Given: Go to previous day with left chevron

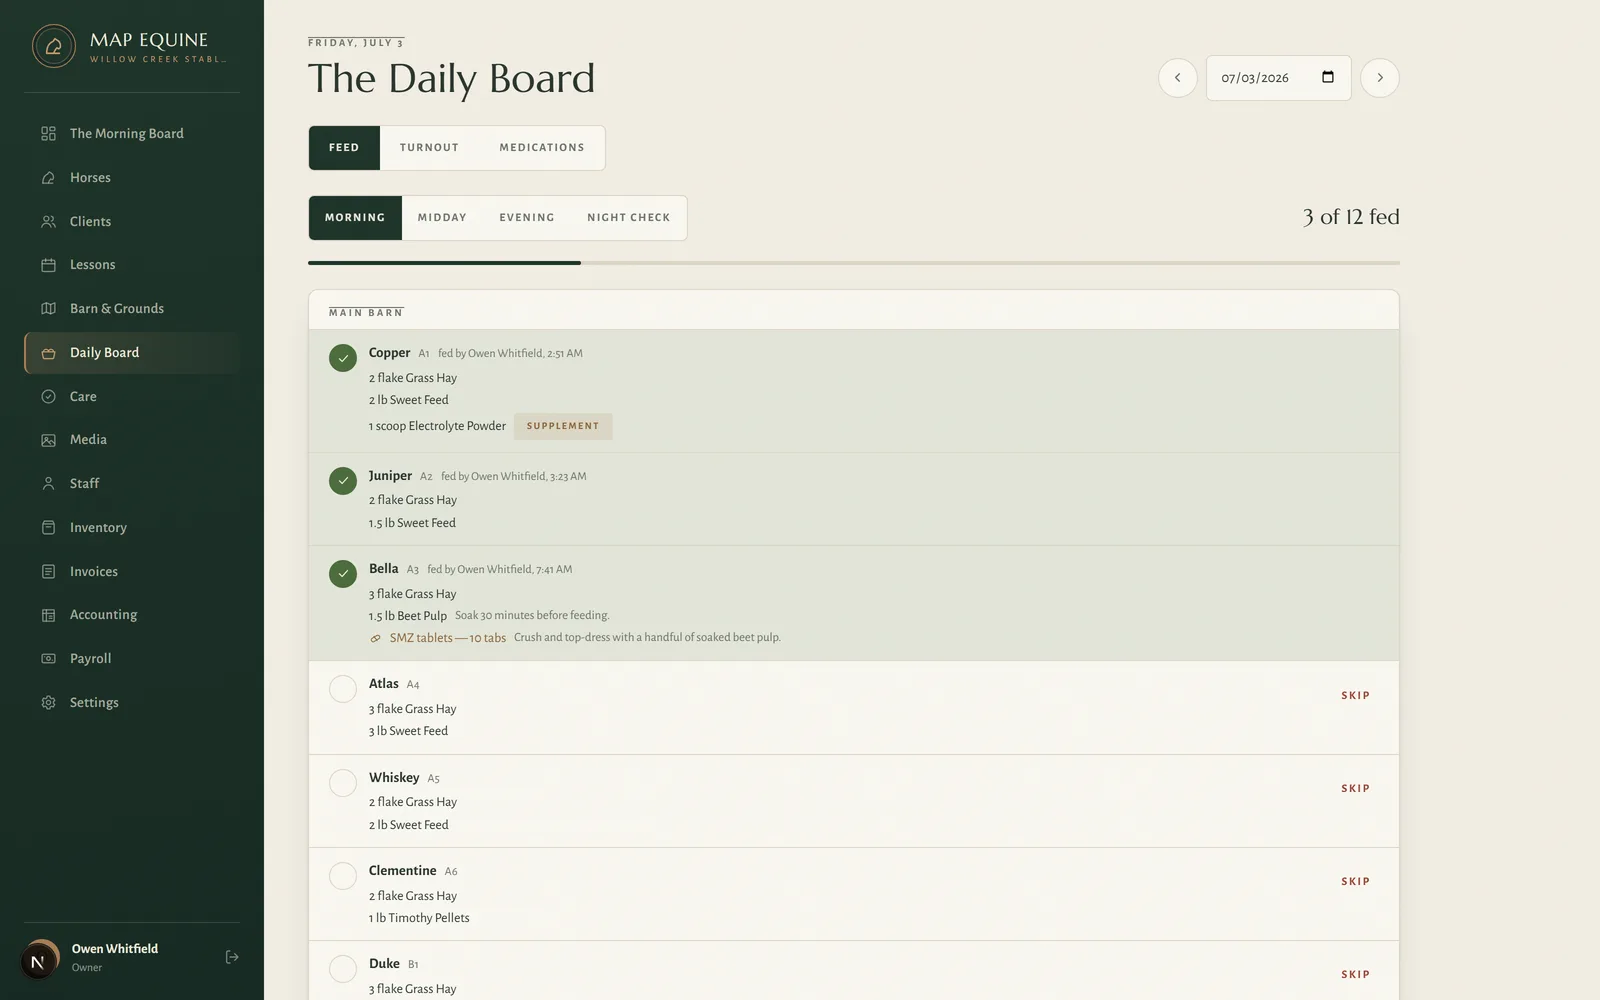Looking at the screenshot, I should coord(1177,78).
